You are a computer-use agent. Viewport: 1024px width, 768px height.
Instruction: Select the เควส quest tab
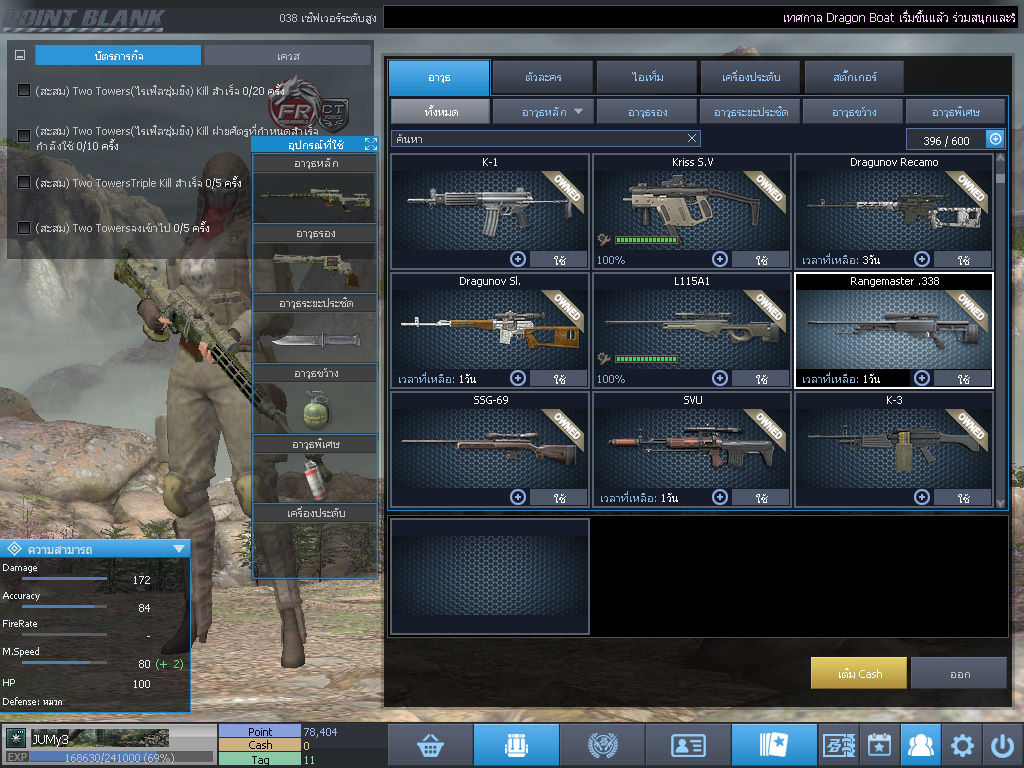pos(287,56)
